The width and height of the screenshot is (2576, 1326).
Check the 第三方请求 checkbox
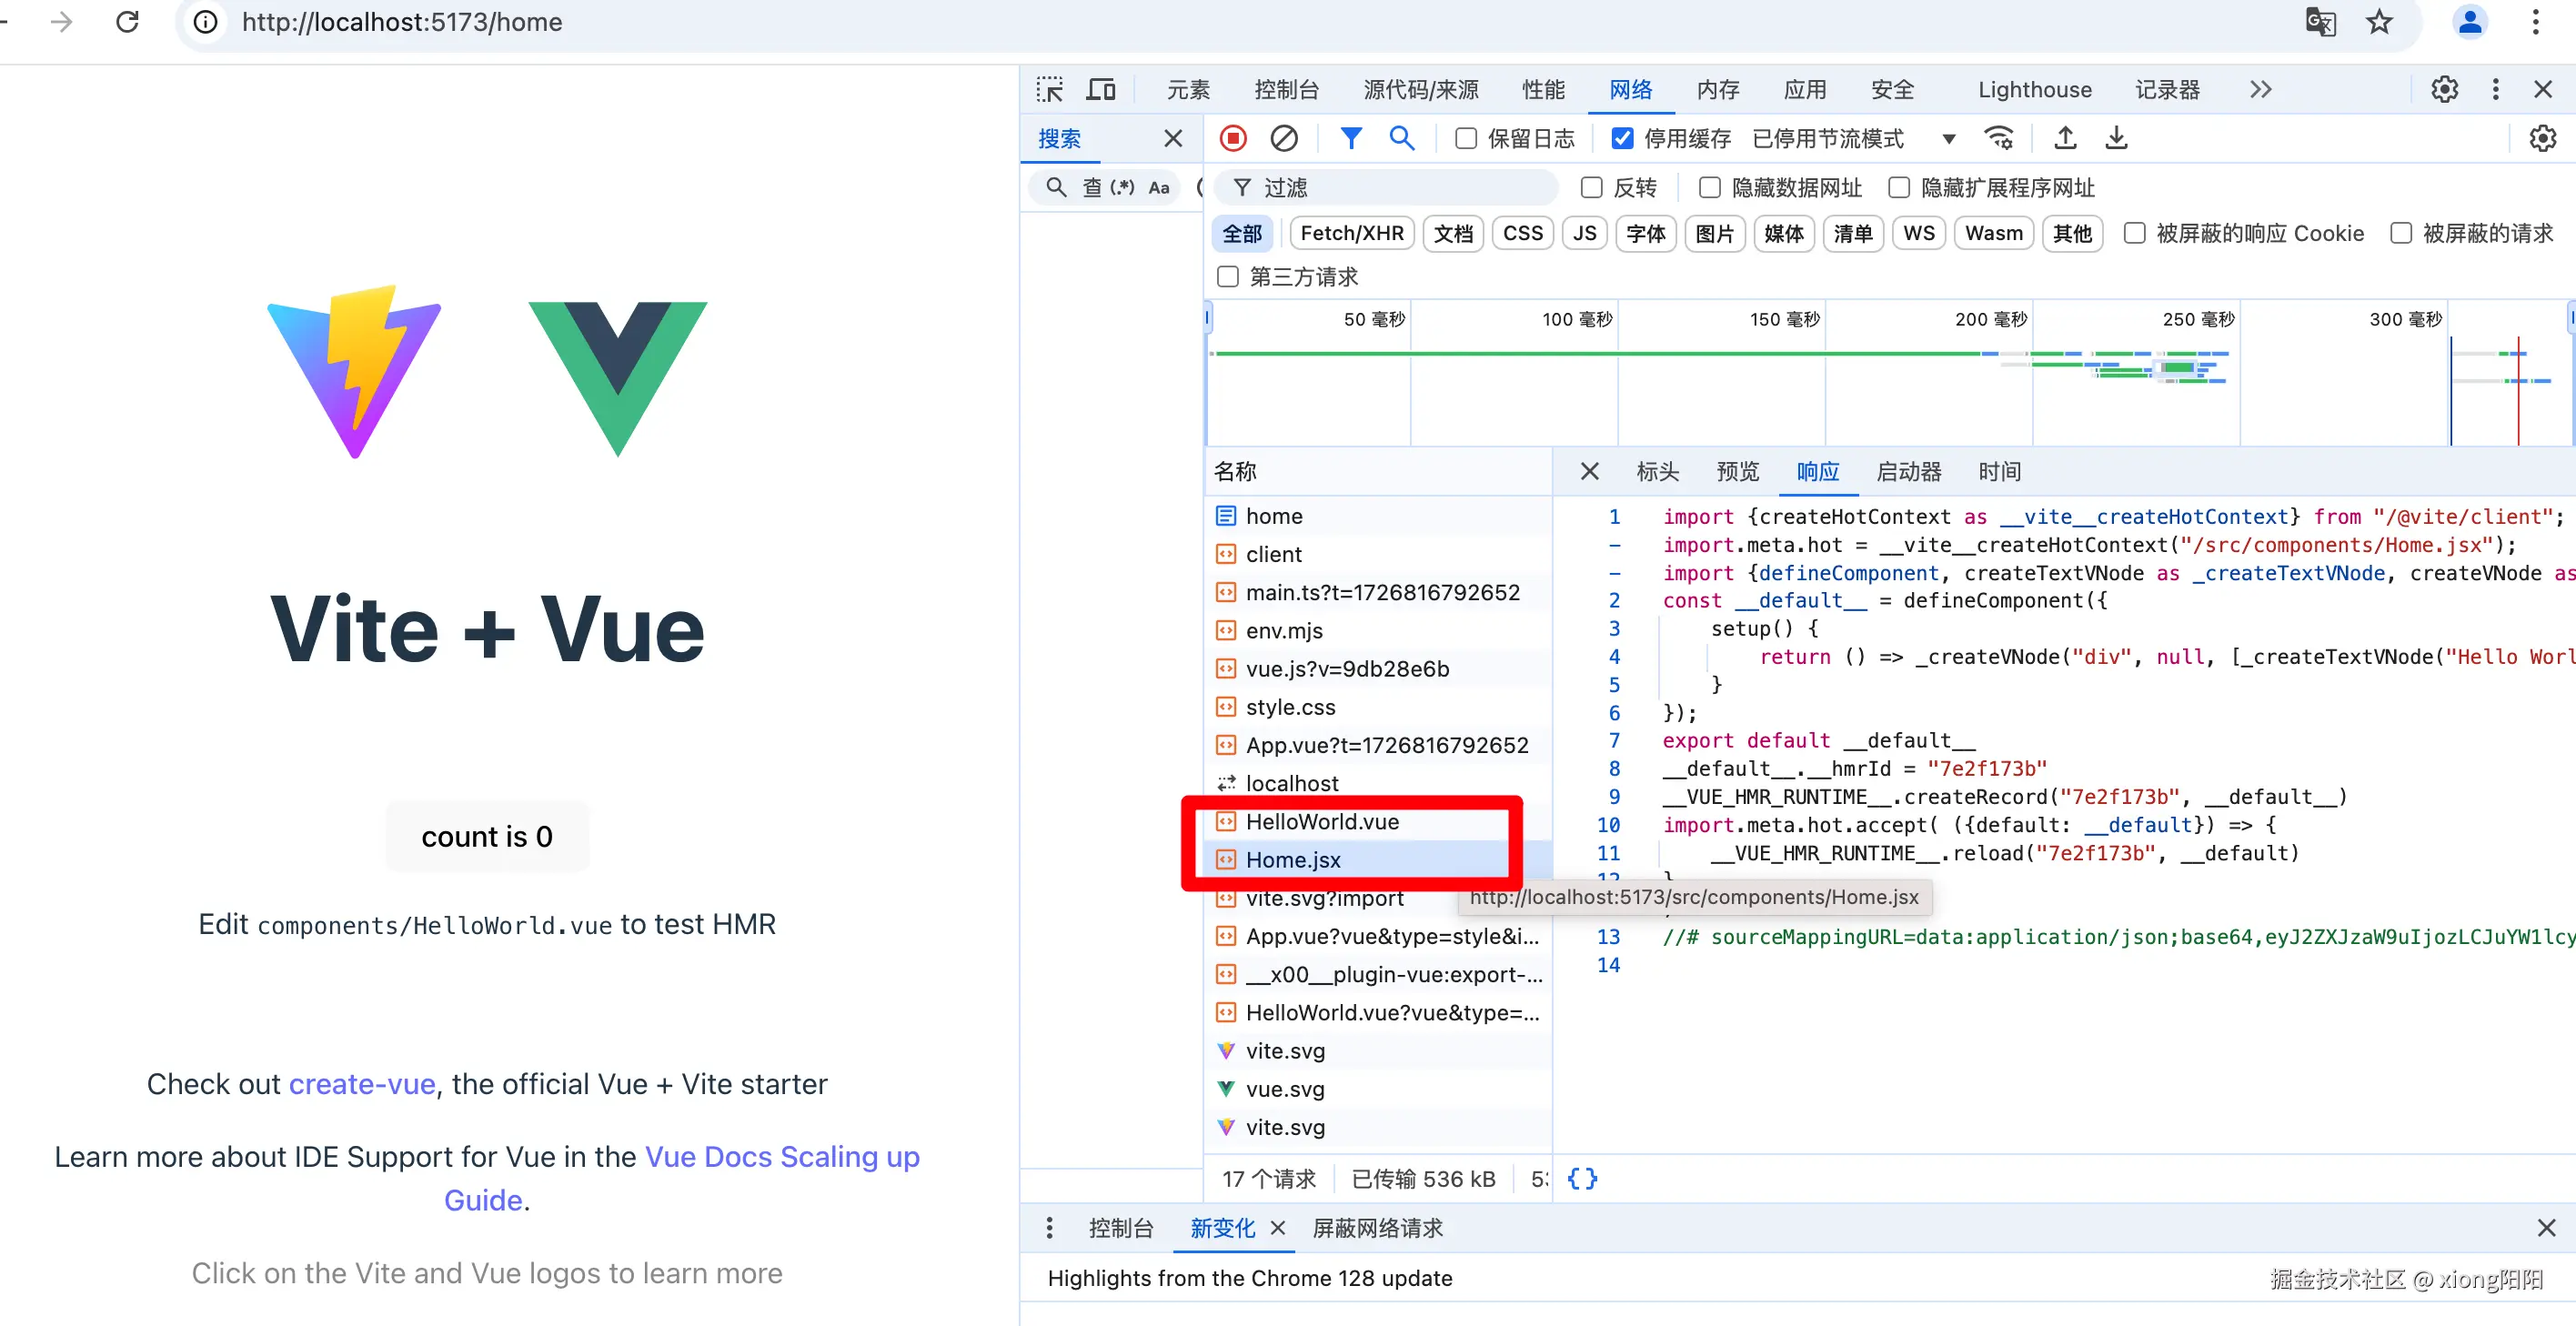coord(1228,276)
